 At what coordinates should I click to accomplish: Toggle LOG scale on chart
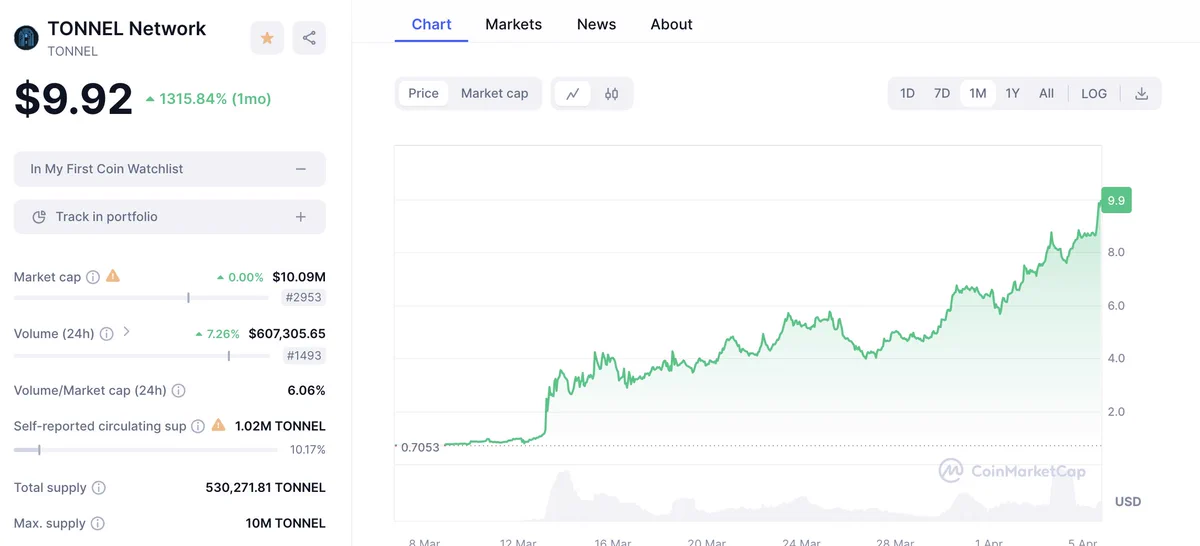point(1094,93)
